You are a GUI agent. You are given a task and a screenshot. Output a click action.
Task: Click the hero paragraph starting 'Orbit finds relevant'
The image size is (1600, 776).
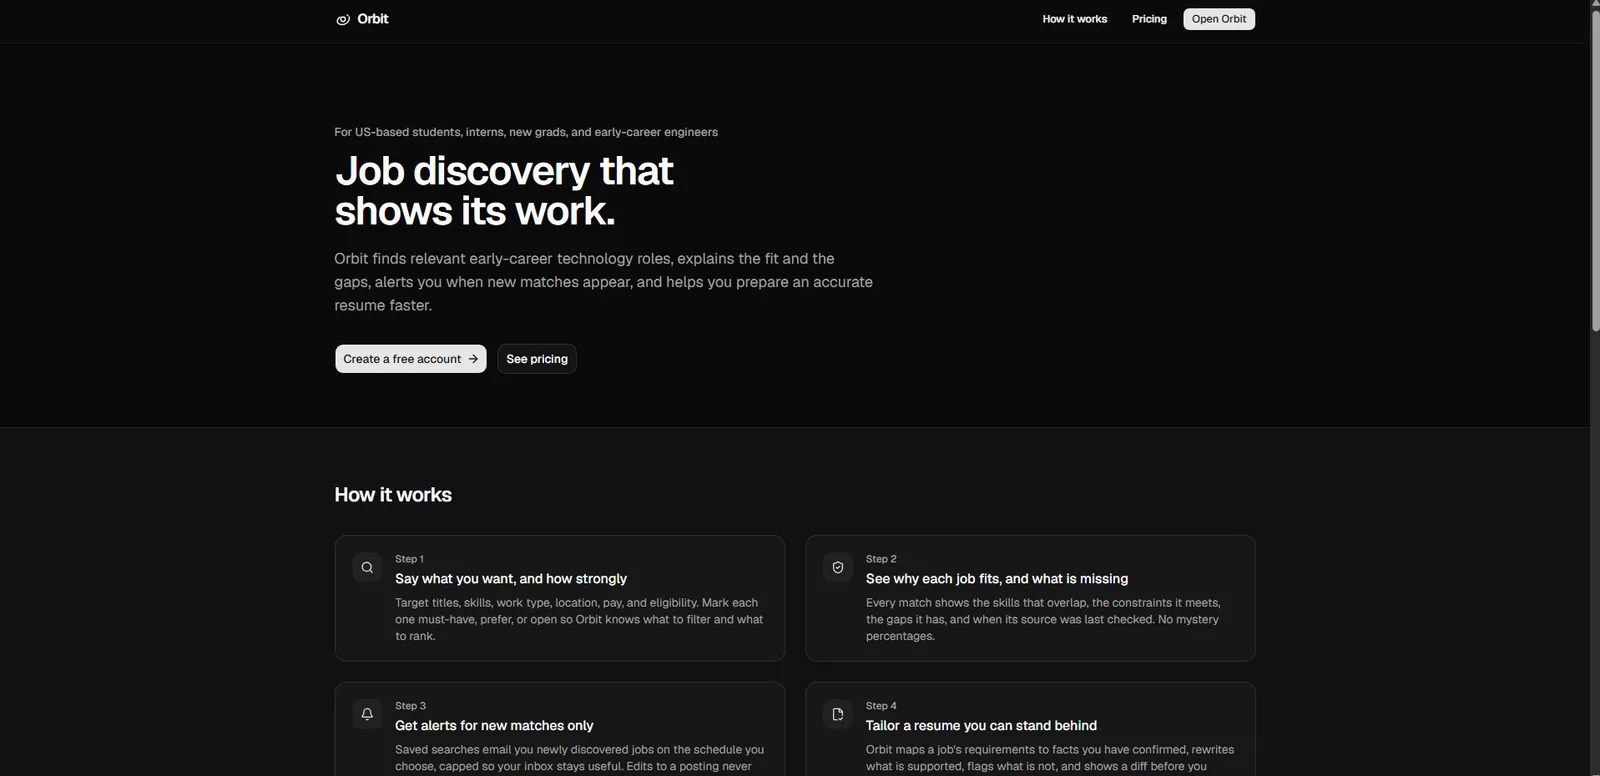603,282
